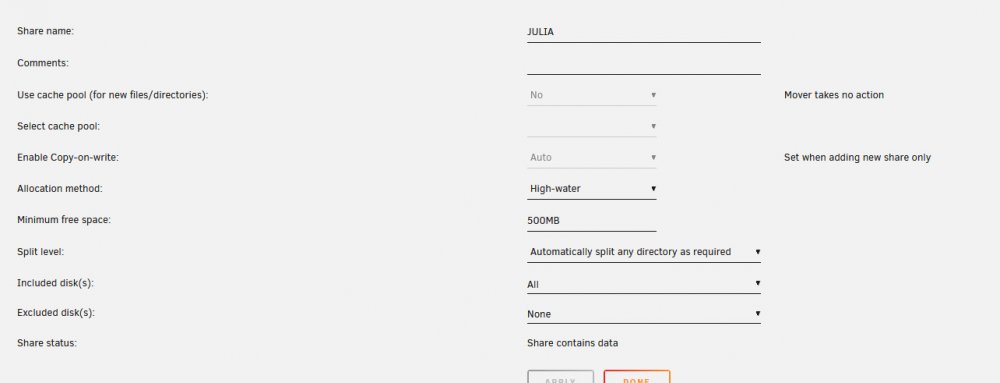1000x383 pixels.
Task: Click the 'Comments:' label text
Action: click(x=43, y=63)
